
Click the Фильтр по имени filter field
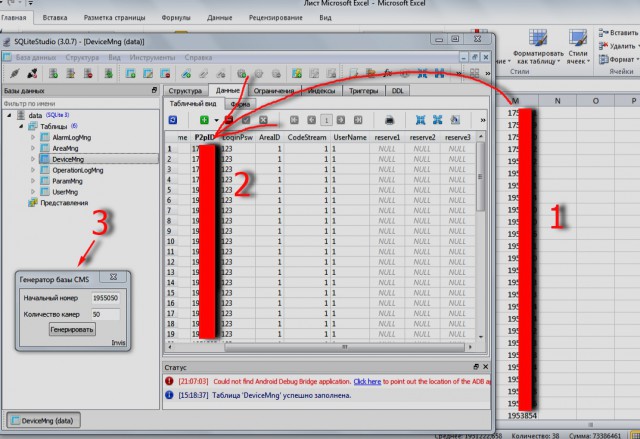[x=80, y=104]
